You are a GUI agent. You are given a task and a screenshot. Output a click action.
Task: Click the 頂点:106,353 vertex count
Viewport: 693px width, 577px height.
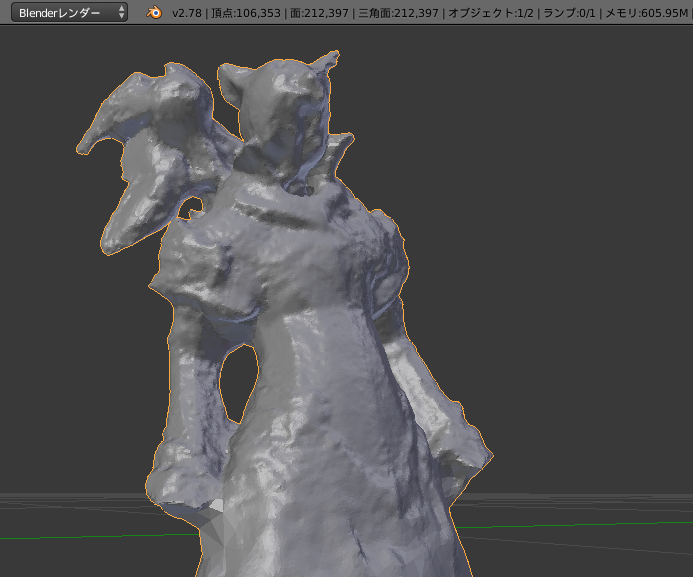246,13
